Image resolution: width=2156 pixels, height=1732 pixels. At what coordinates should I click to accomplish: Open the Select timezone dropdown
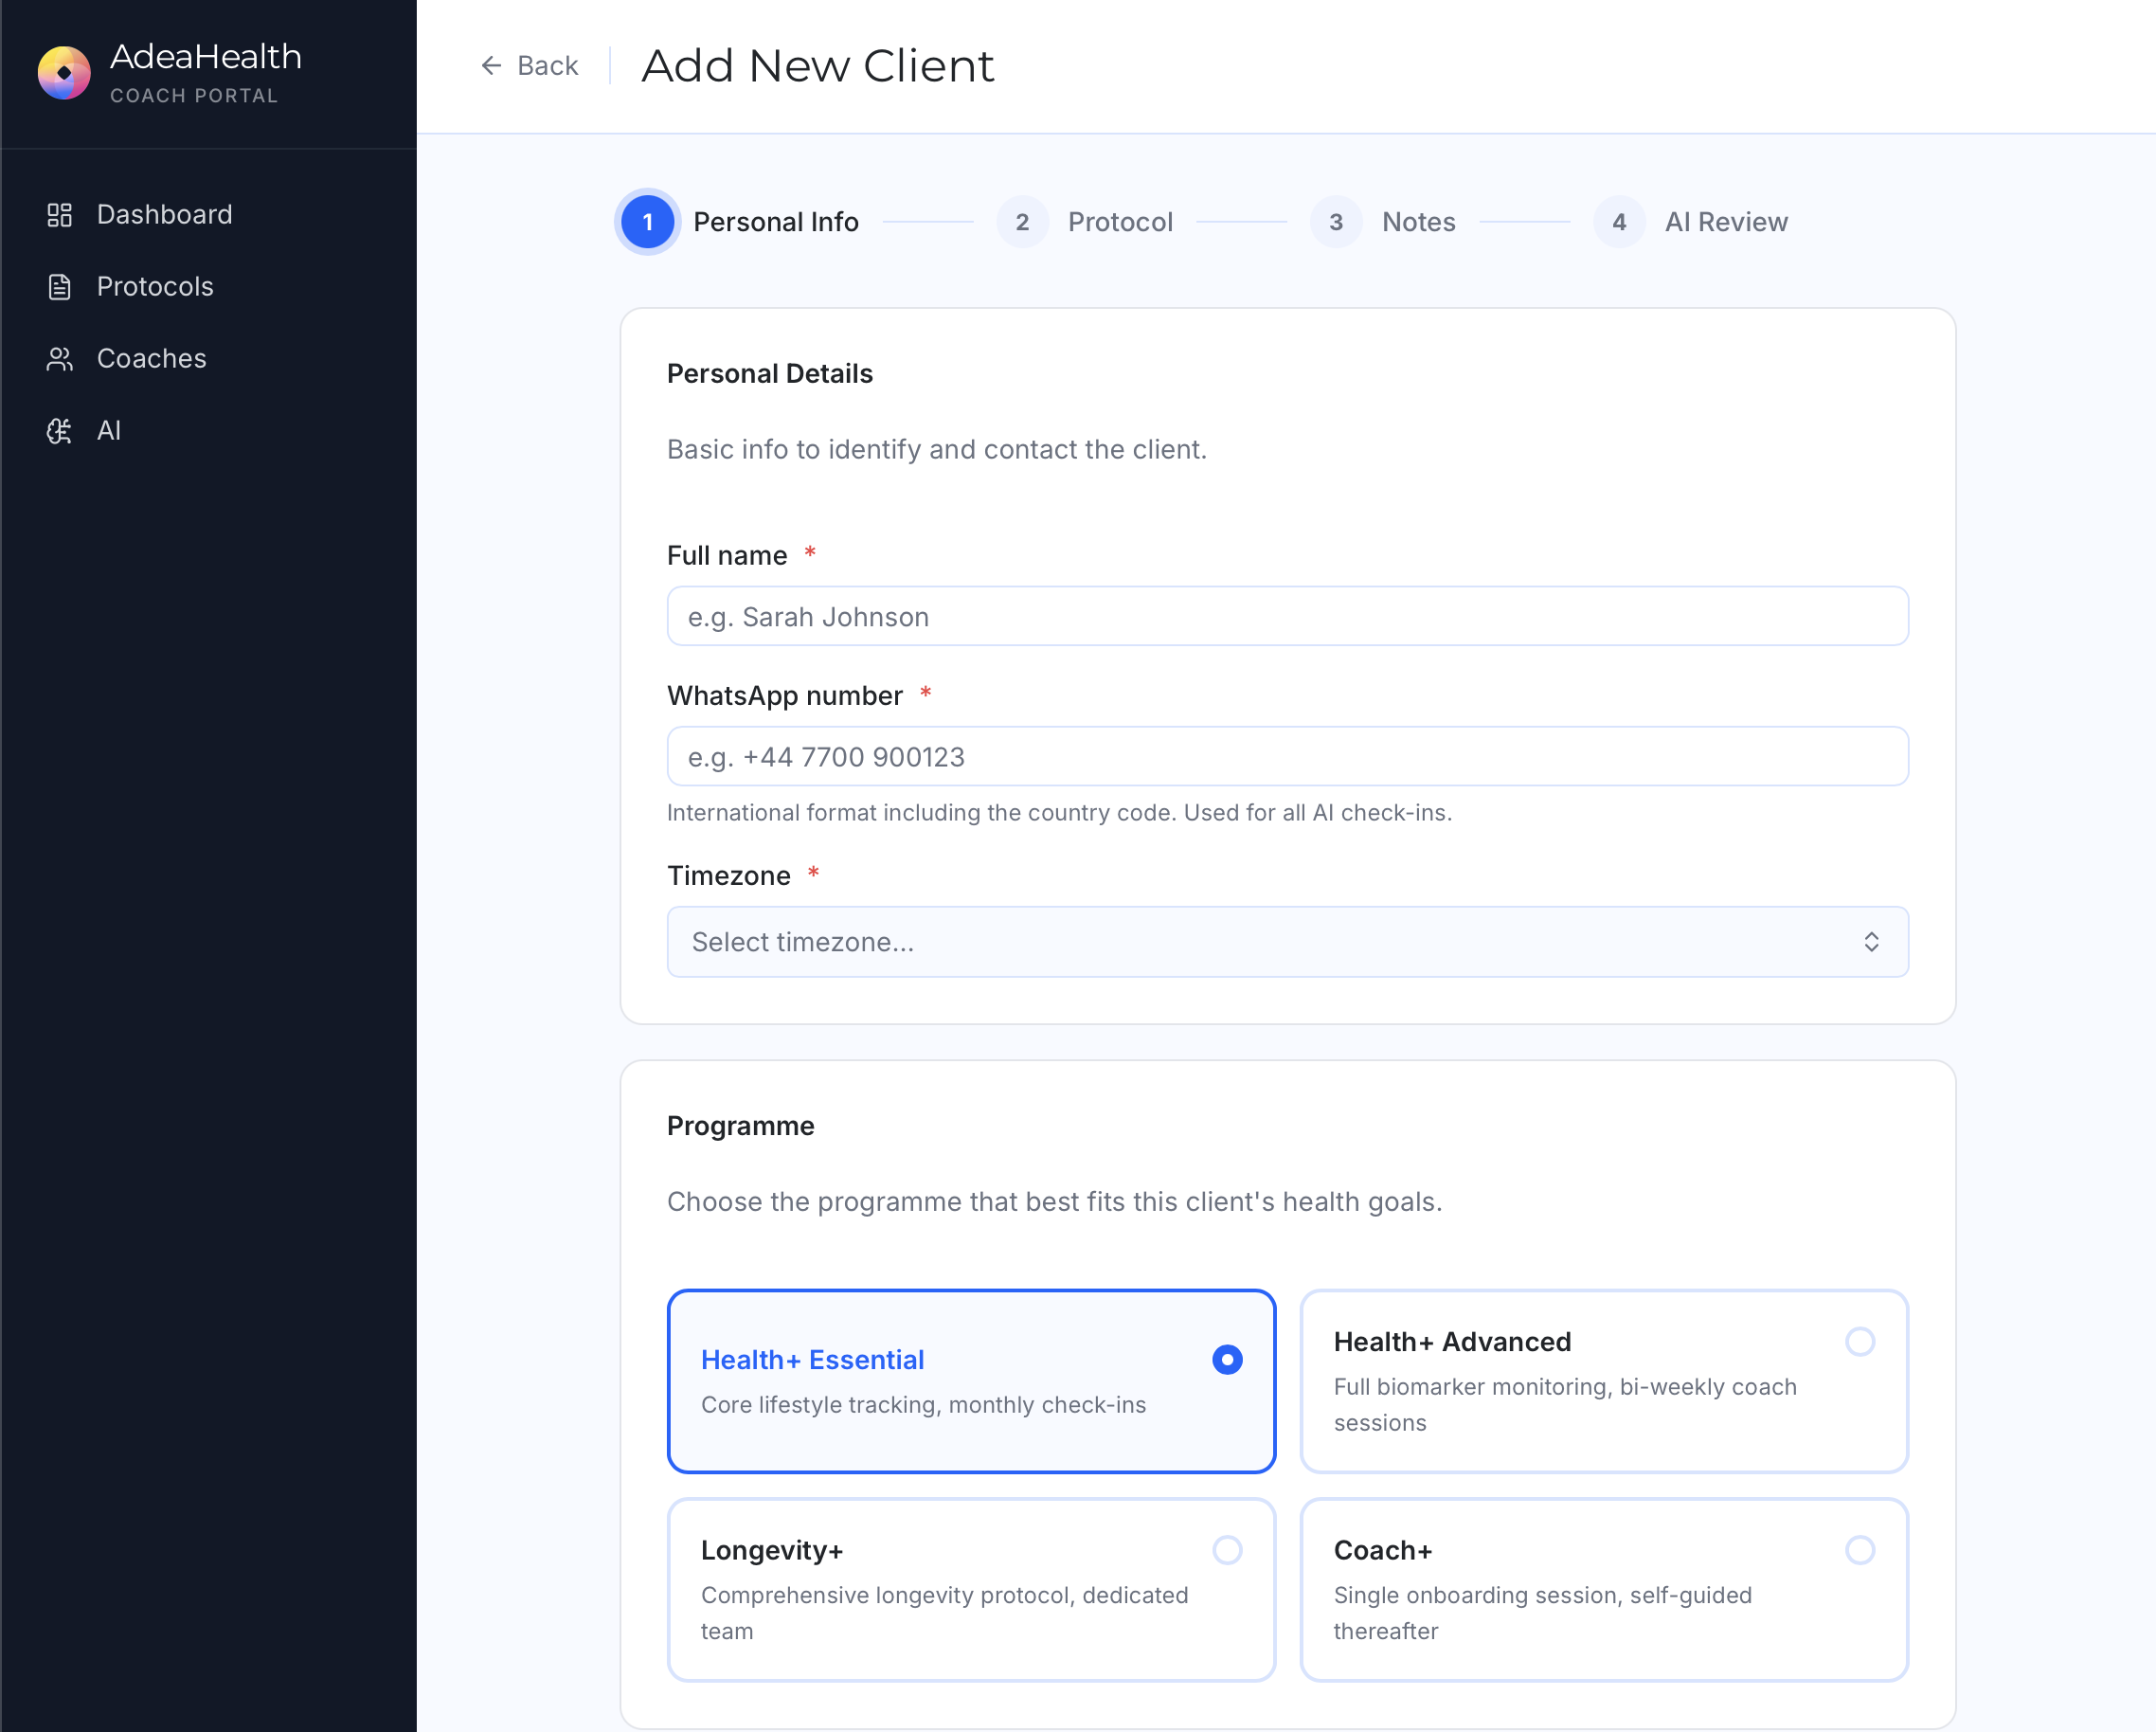[x=1288, y=942]
